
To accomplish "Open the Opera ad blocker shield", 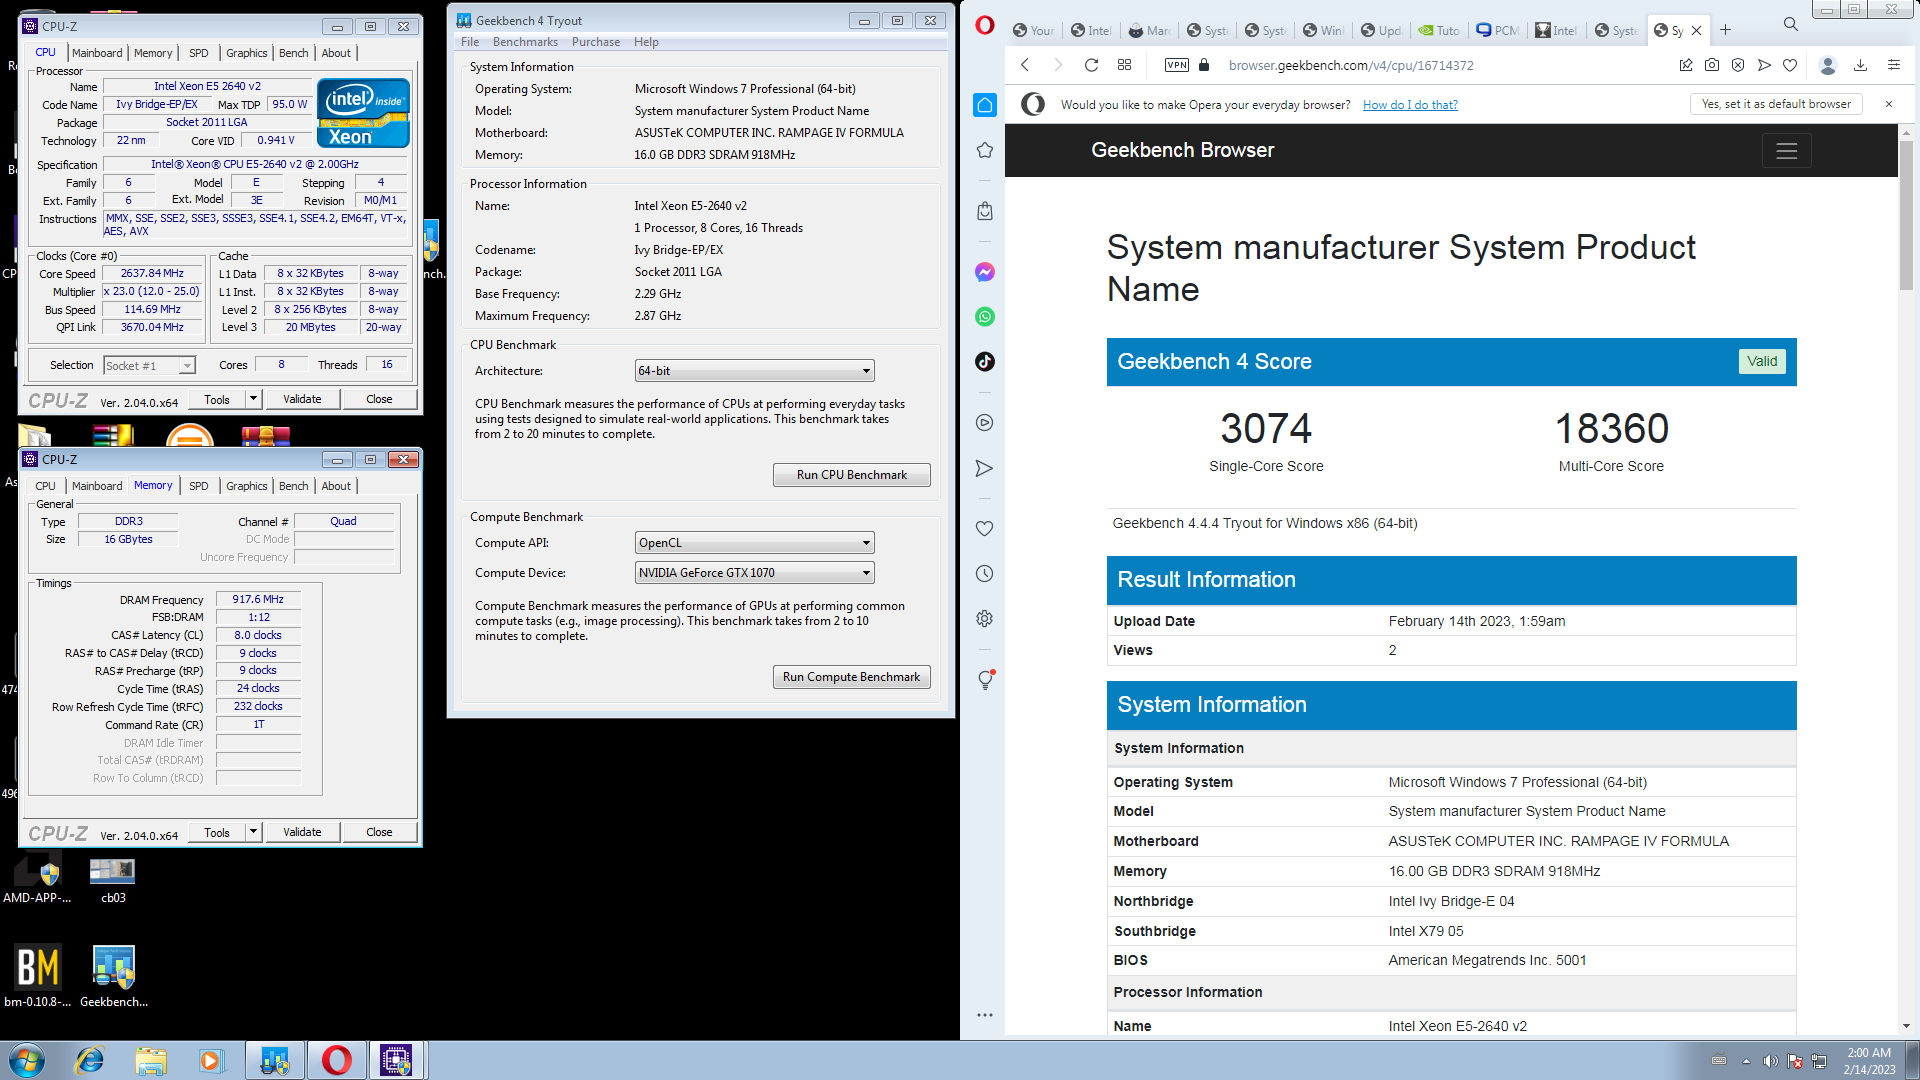I will (1738, 65).
